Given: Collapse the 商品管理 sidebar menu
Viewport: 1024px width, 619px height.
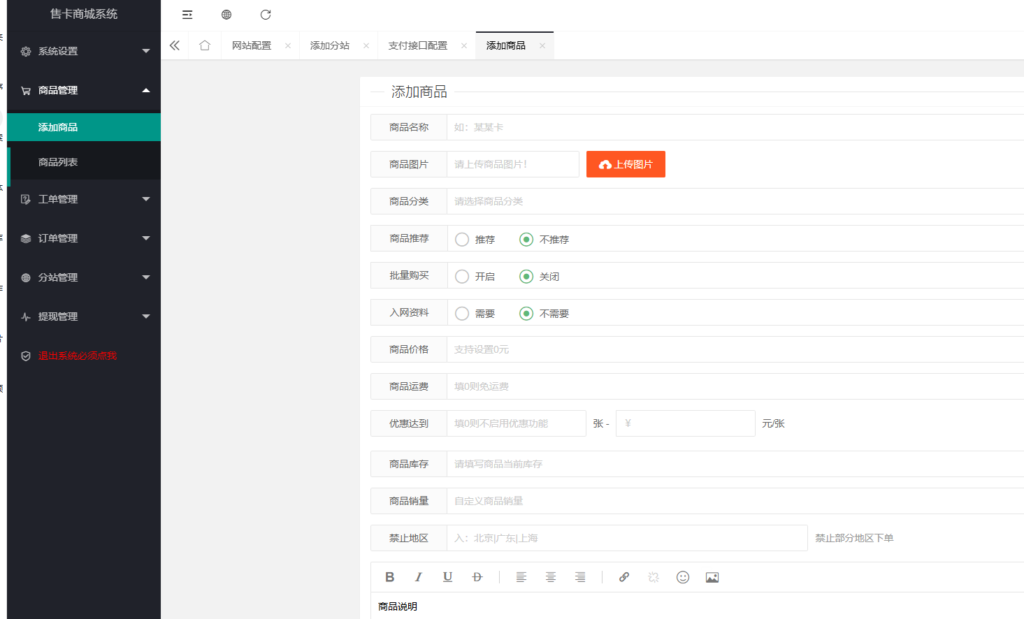Looking at the screenshot, I should point(83,90).
